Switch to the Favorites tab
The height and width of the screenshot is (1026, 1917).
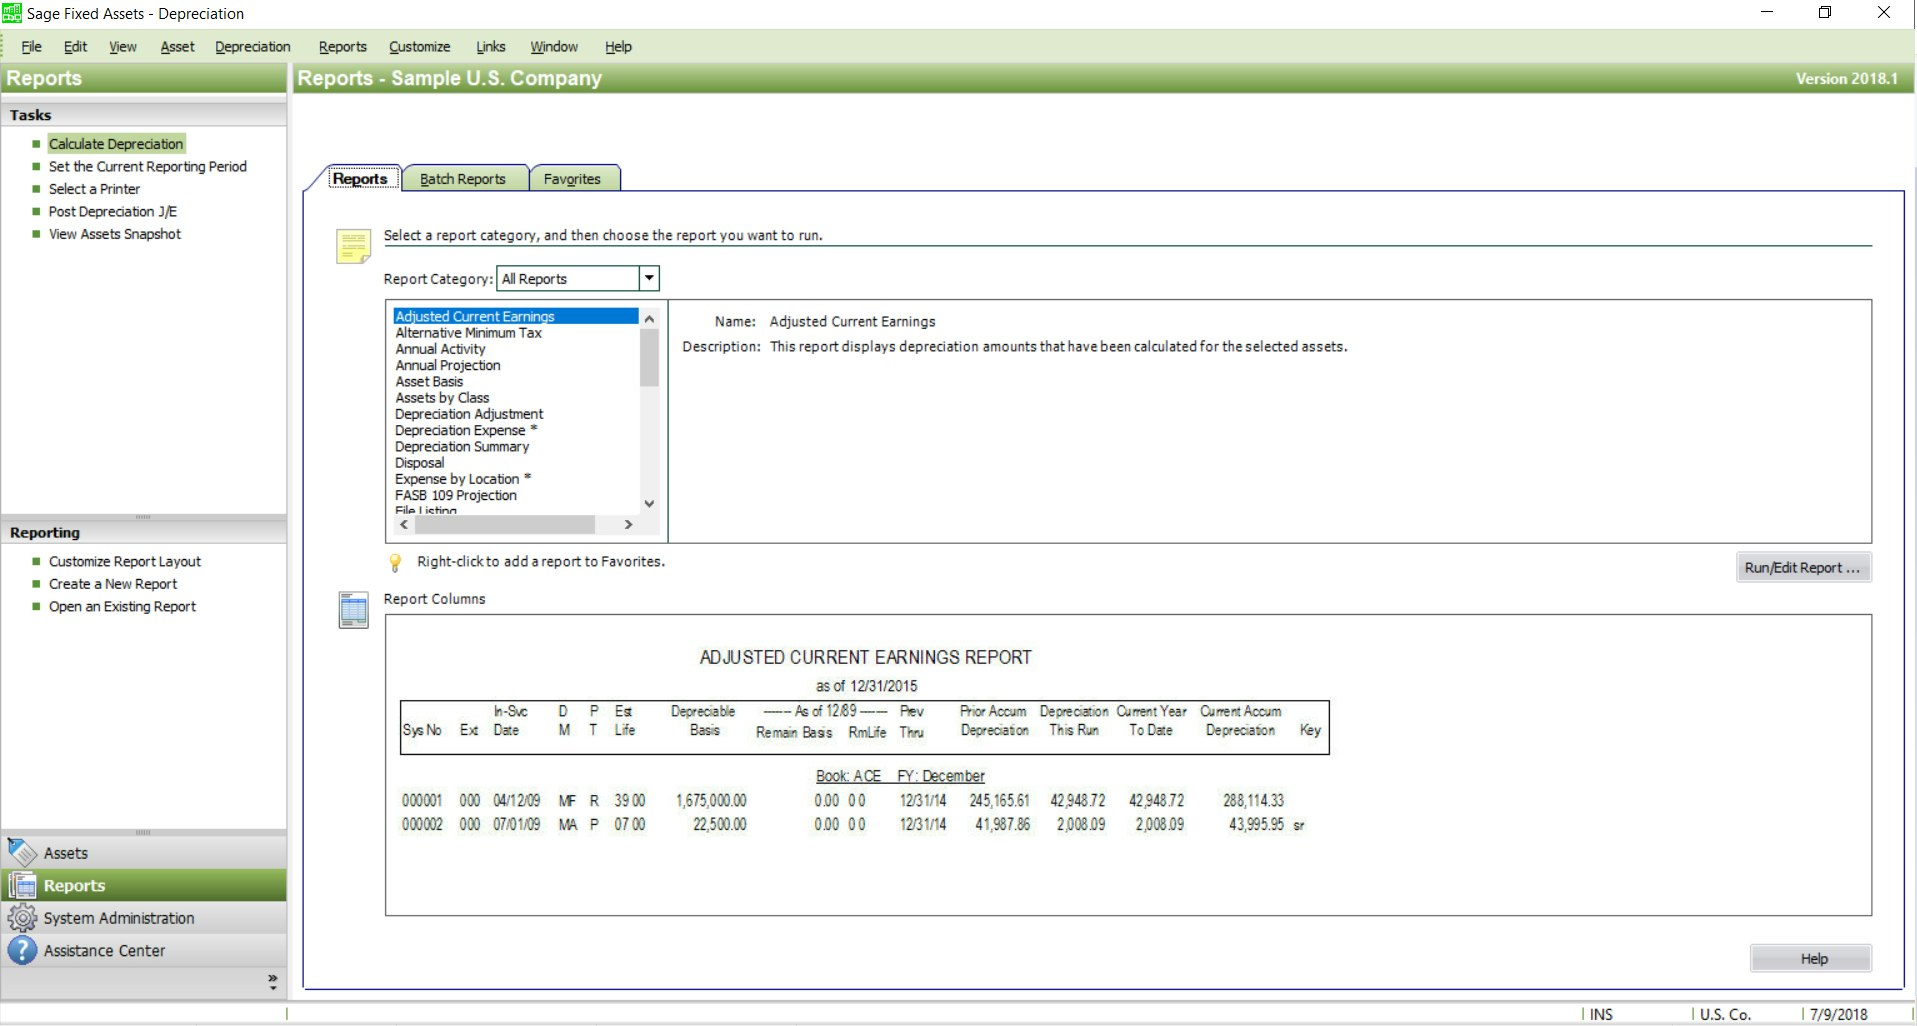[572, 178]
